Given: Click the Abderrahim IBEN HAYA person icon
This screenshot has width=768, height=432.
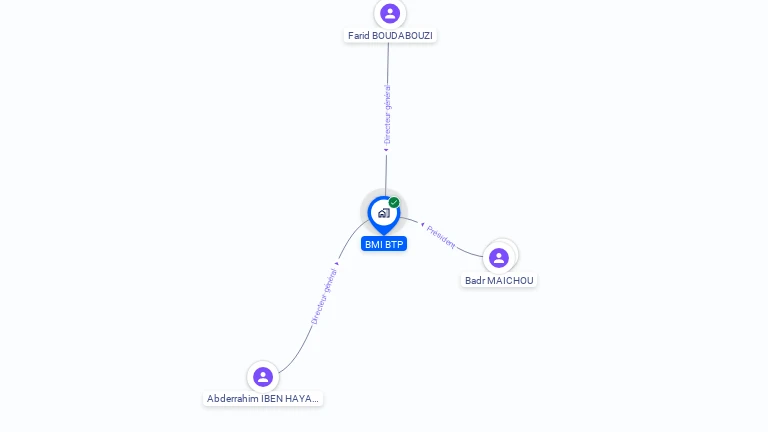Looking at the screenshot, I should [263, 377].
